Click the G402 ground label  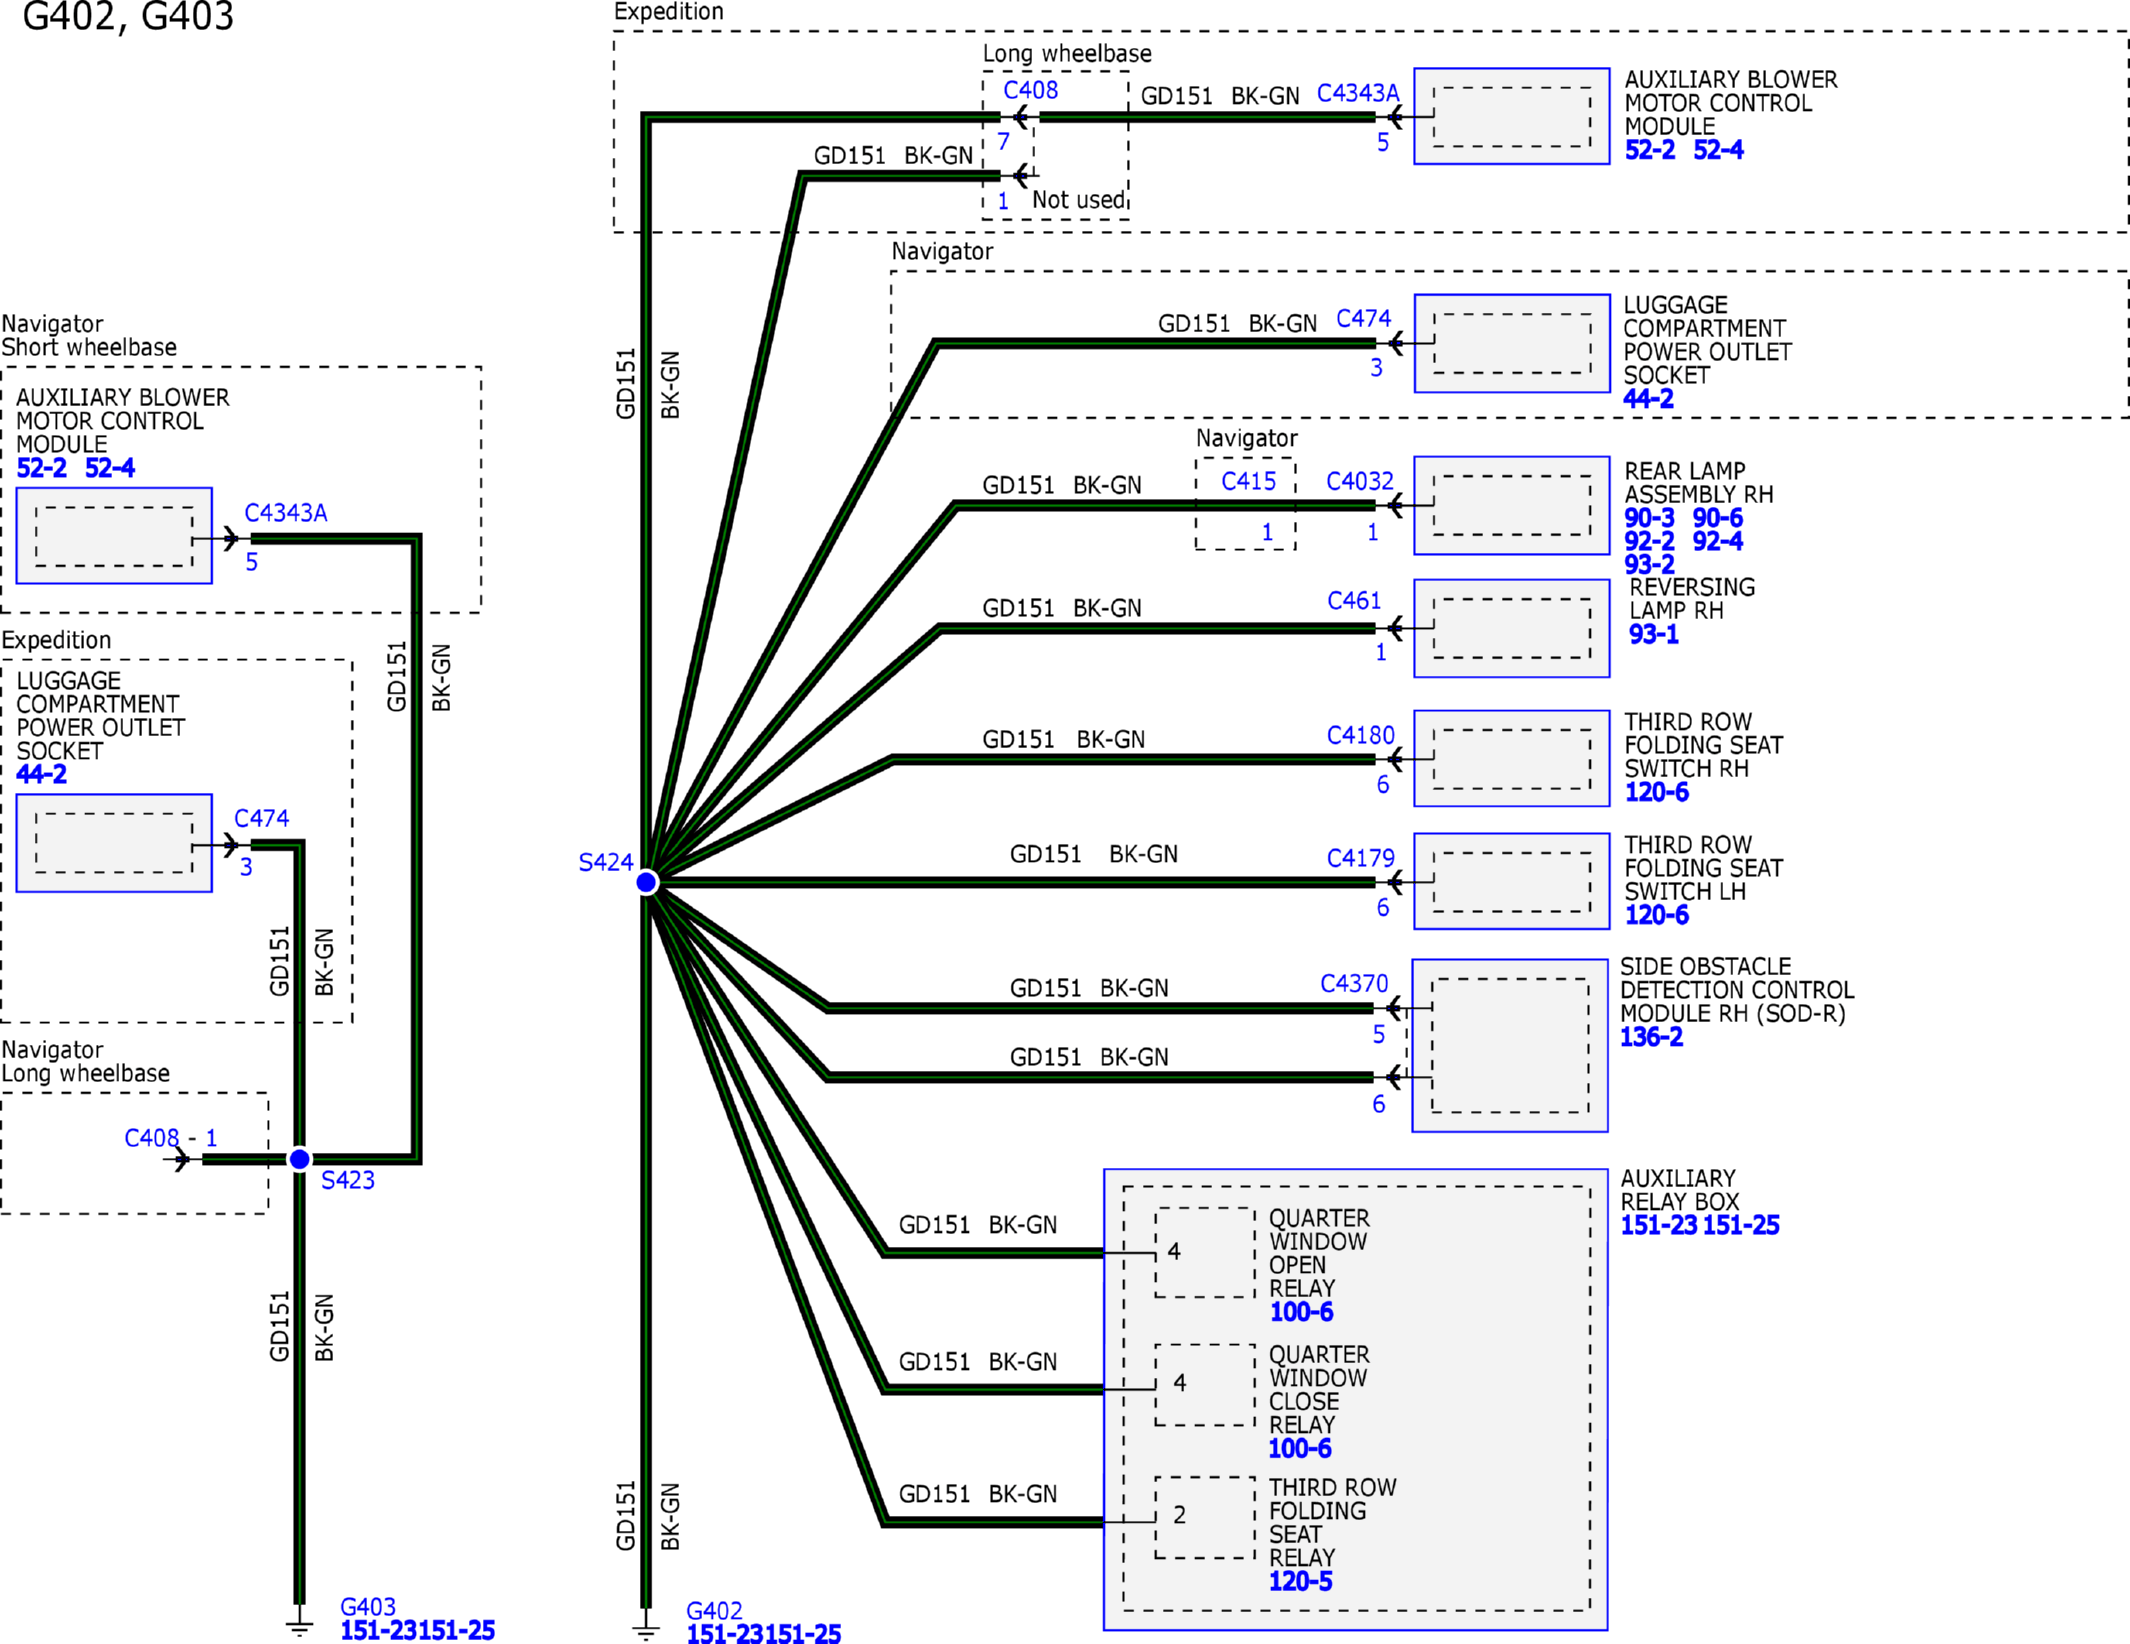coord(714,1611)
